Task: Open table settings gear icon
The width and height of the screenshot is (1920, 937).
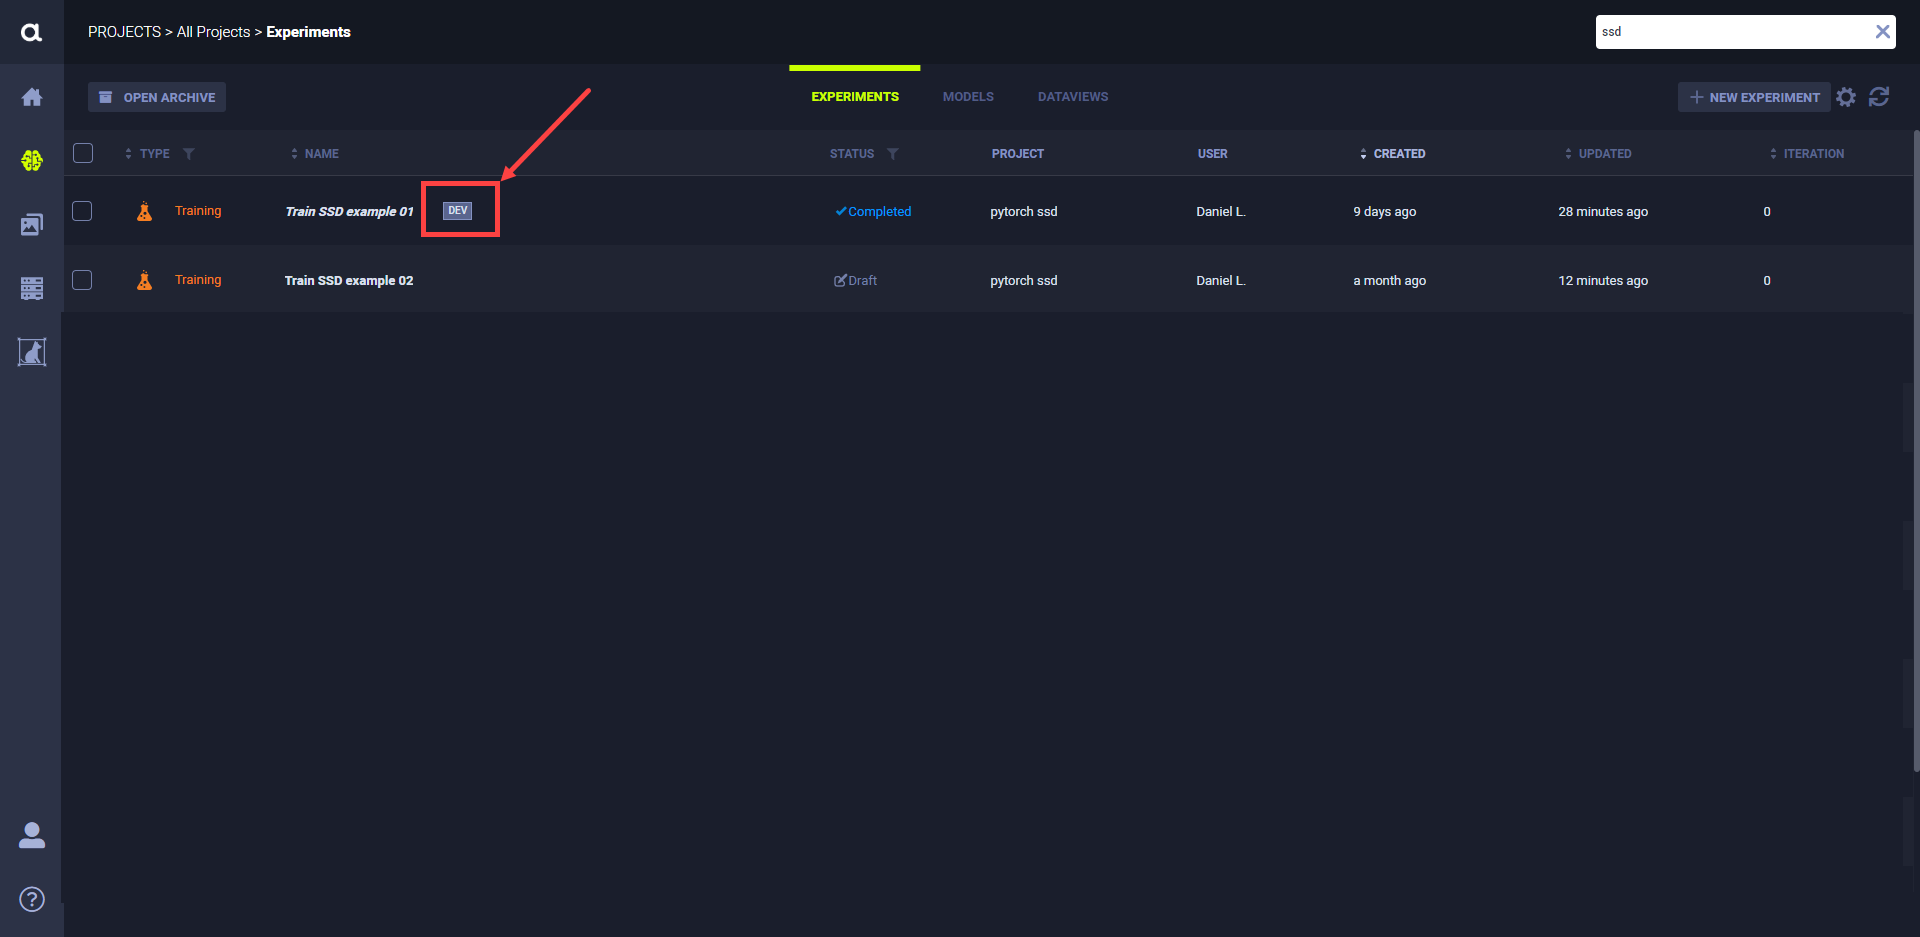Action: 1846,97
